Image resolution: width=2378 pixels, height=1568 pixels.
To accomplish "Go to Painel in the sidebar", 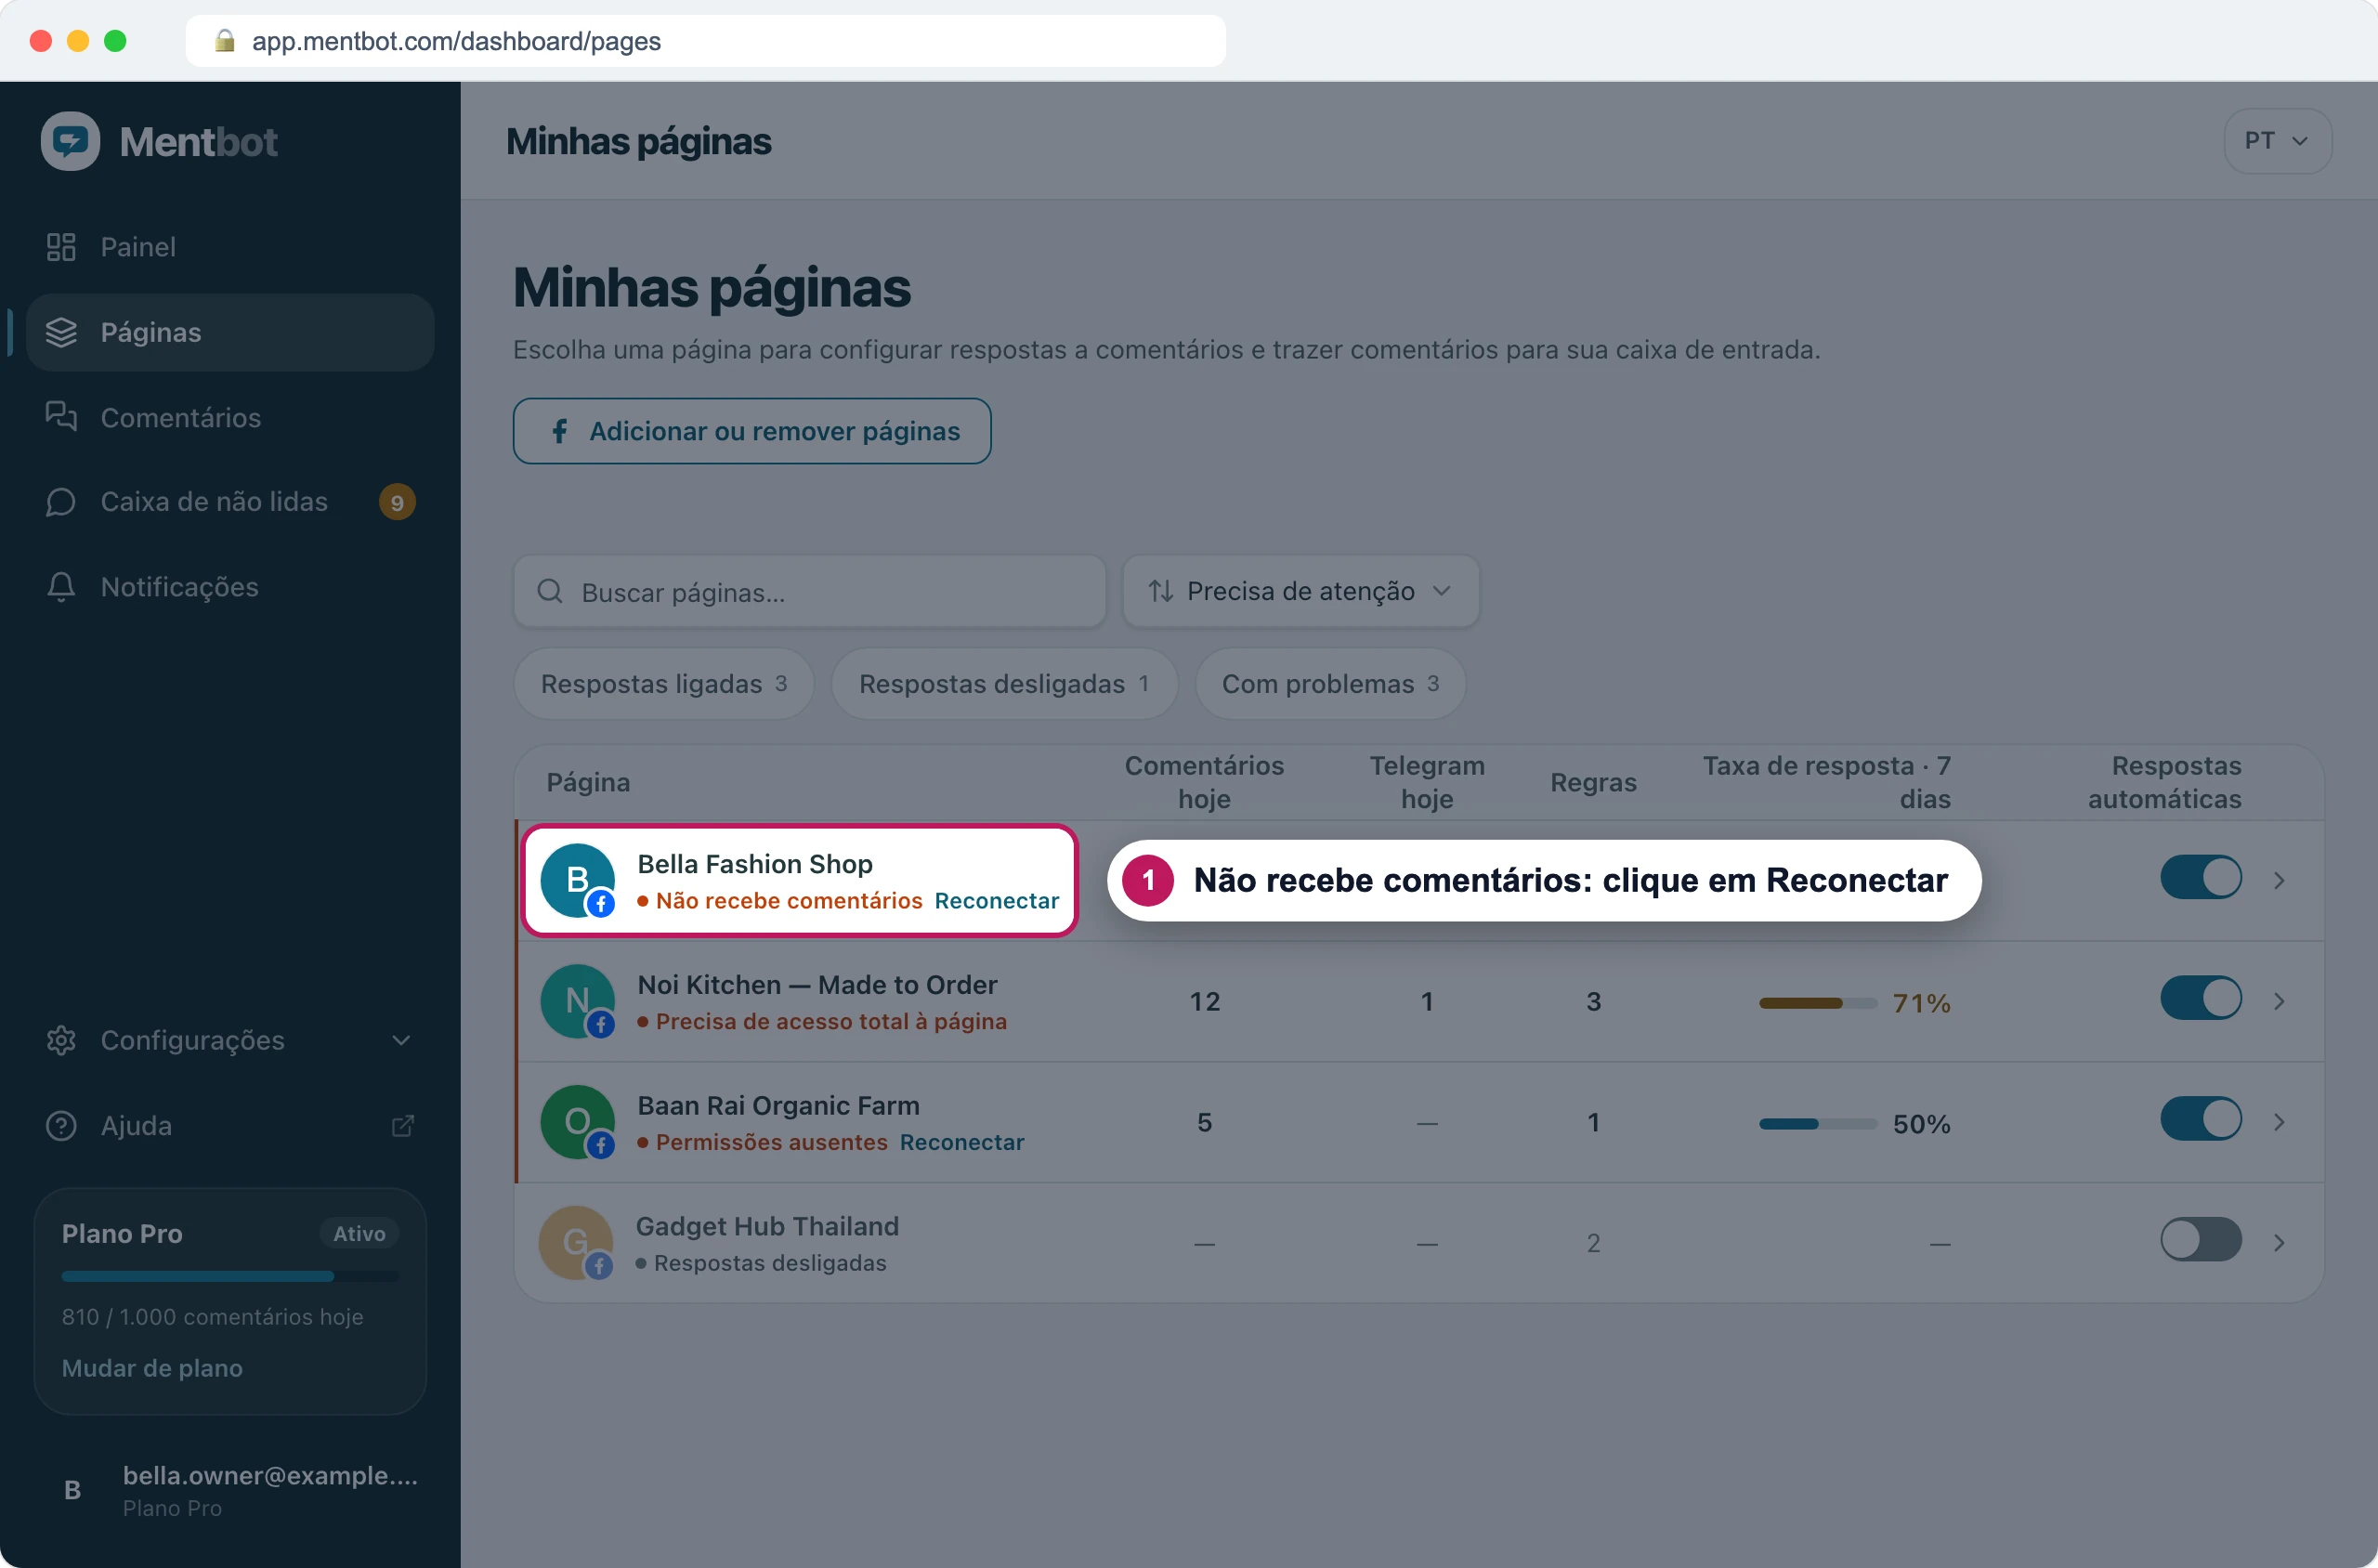I will [230, 247].
